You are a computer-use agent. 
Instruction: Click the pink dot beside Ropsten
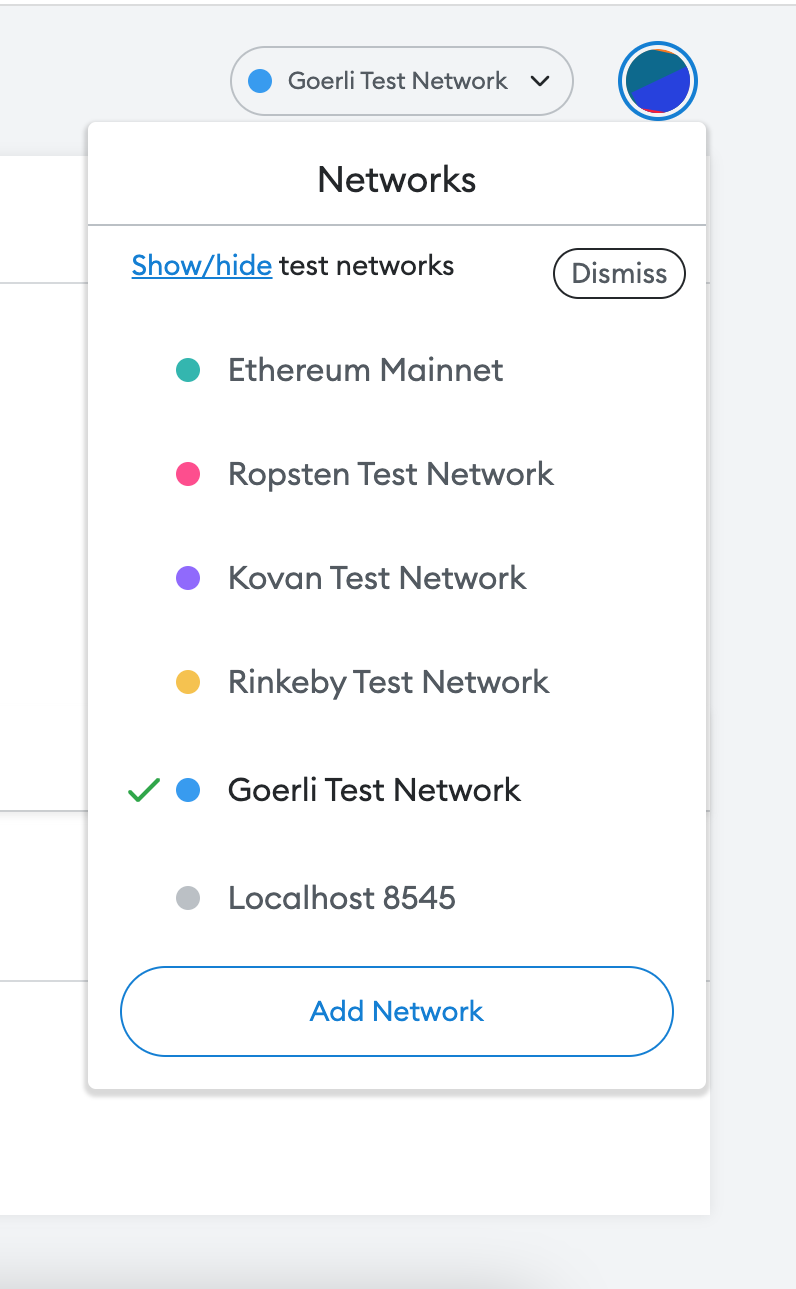point(188,475)
